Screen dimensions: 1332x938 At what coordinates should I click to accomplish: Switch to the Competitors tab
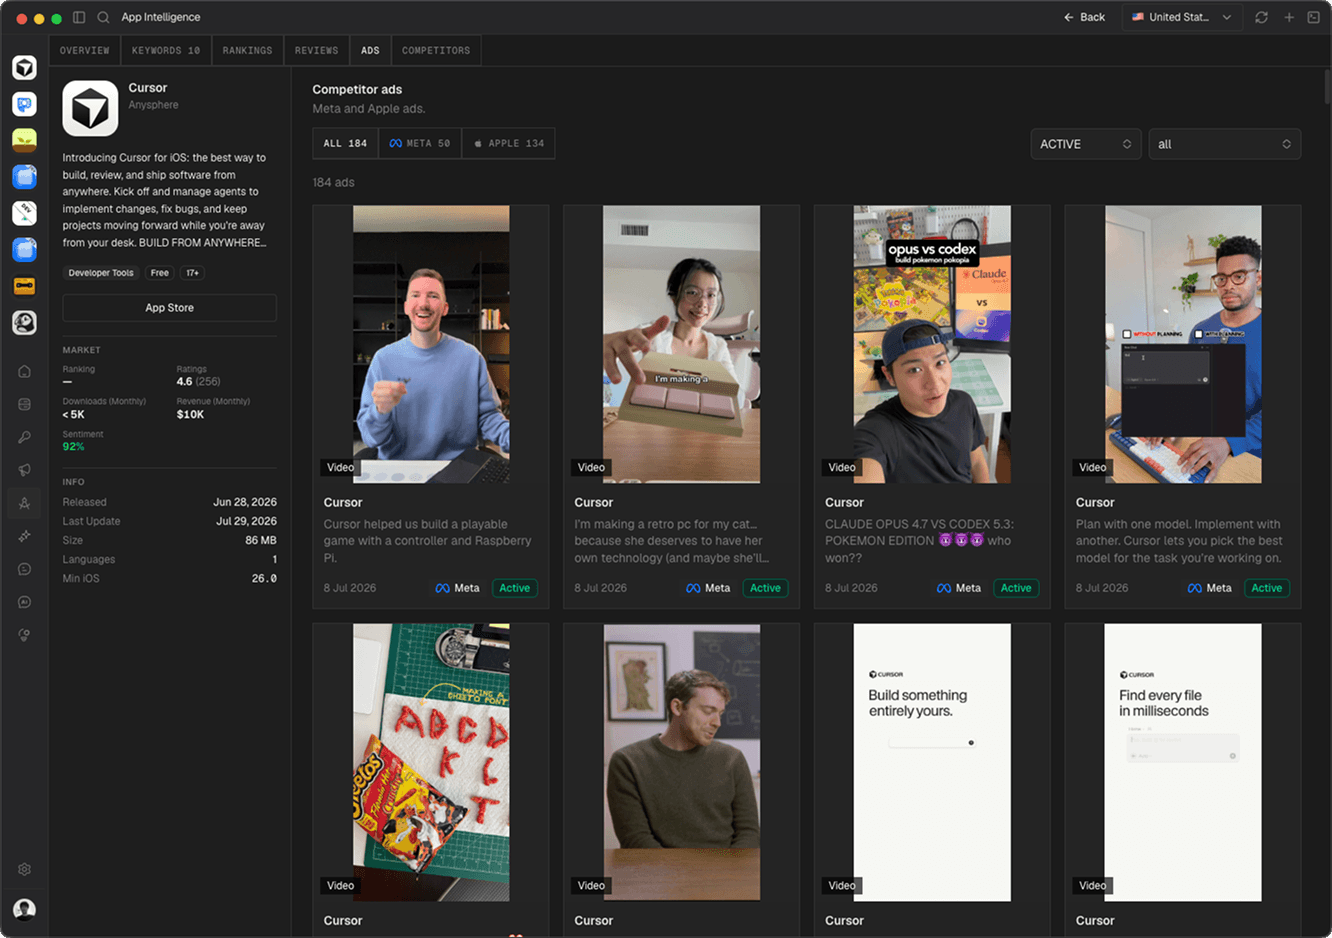pos(436,50)
